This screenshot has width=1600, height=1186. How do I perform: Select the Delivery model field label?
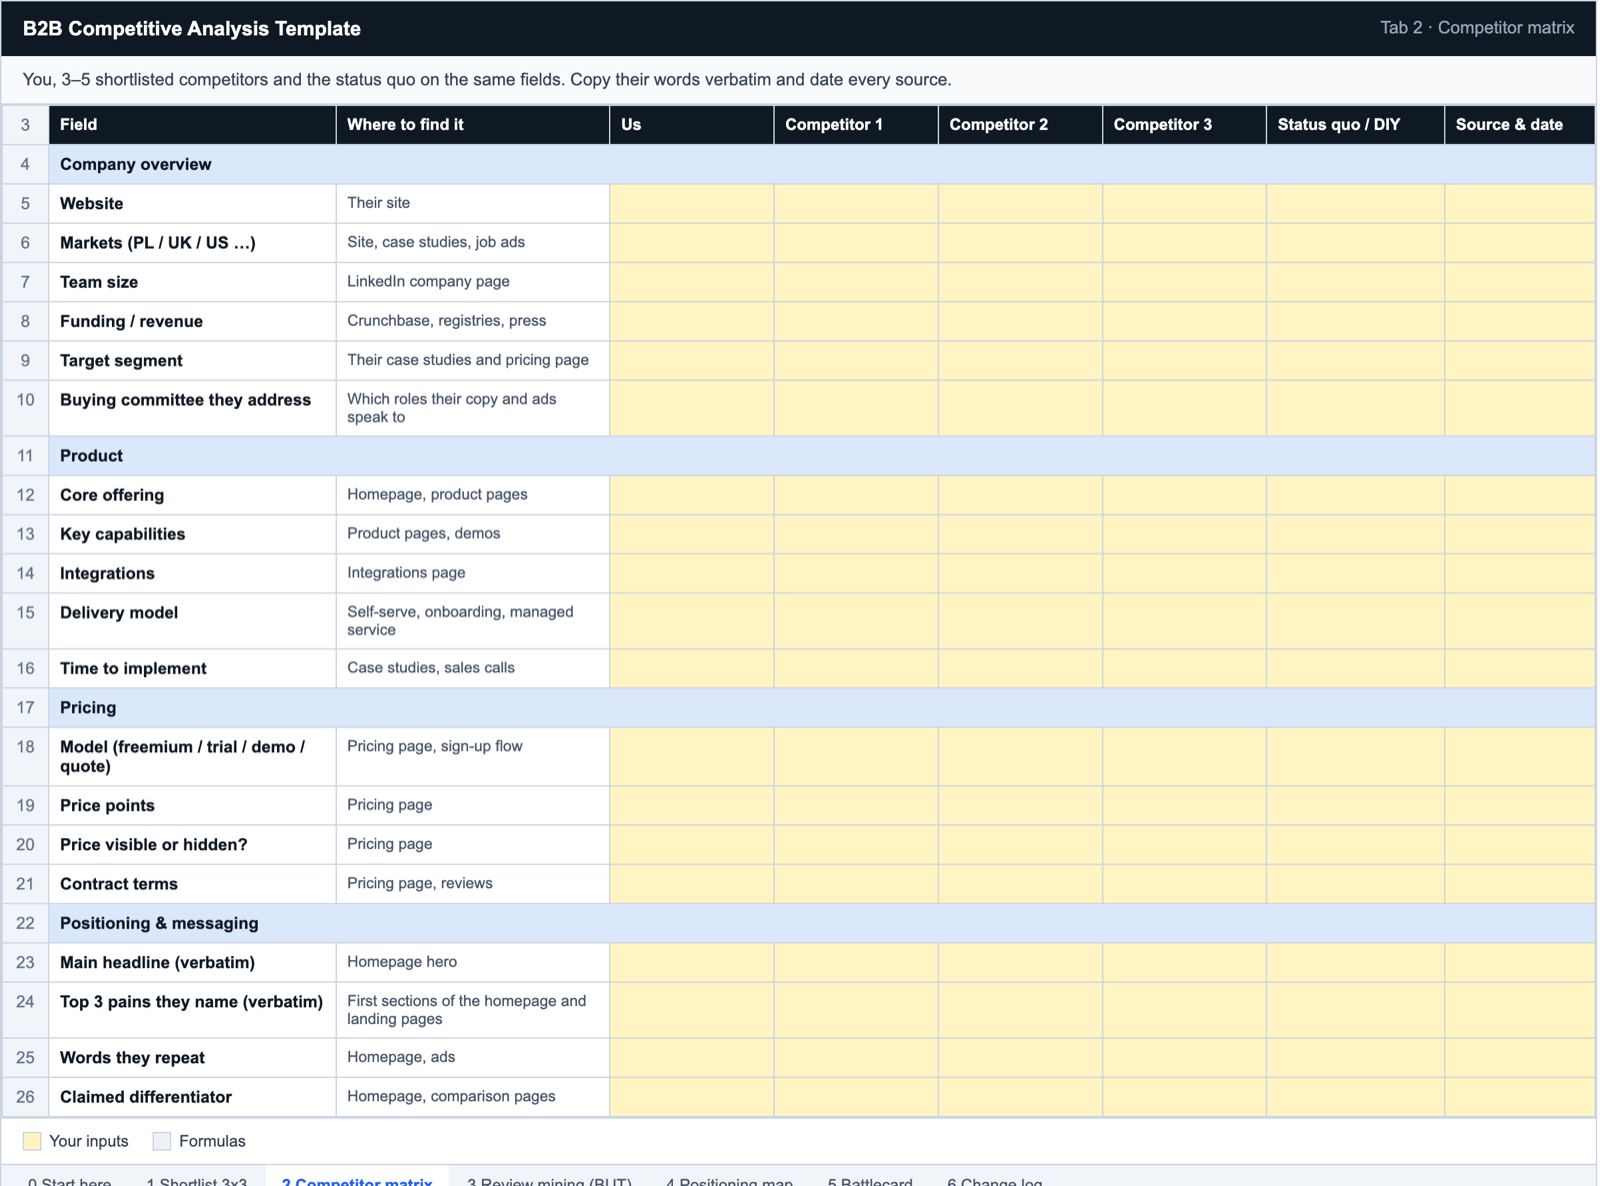pyautogui.click(x=119, y=613)
